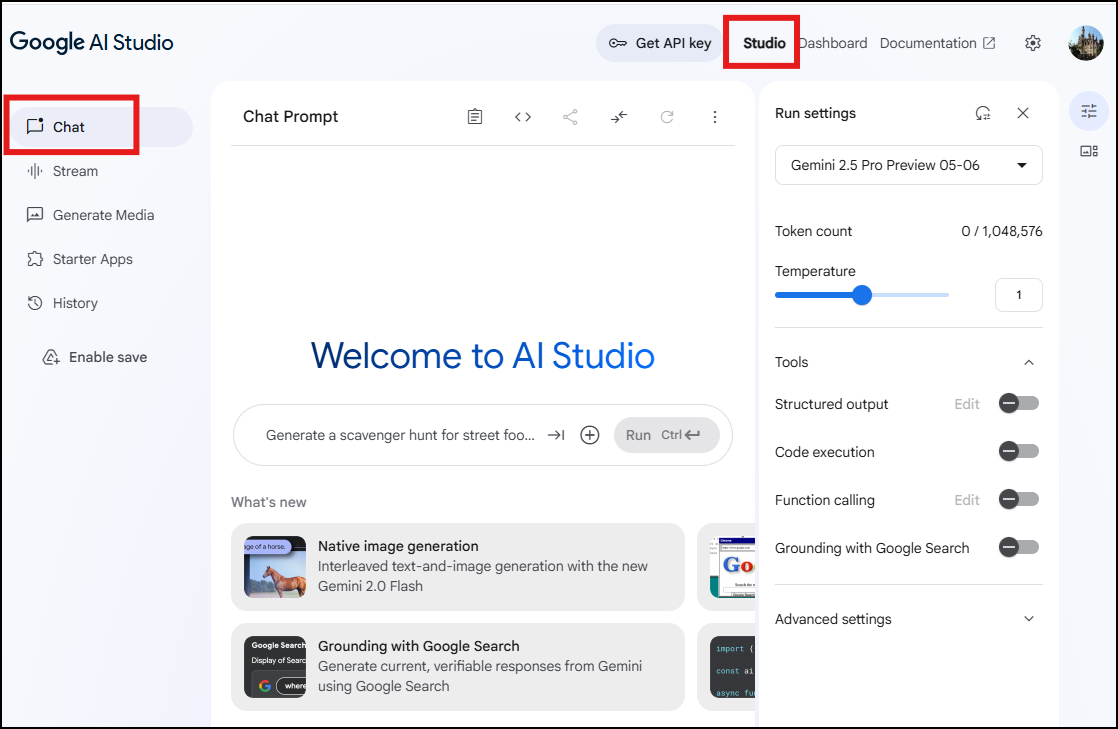The image size is (1118, 729).
Task: Click the reset run settings icon
Action: (983, 113)
